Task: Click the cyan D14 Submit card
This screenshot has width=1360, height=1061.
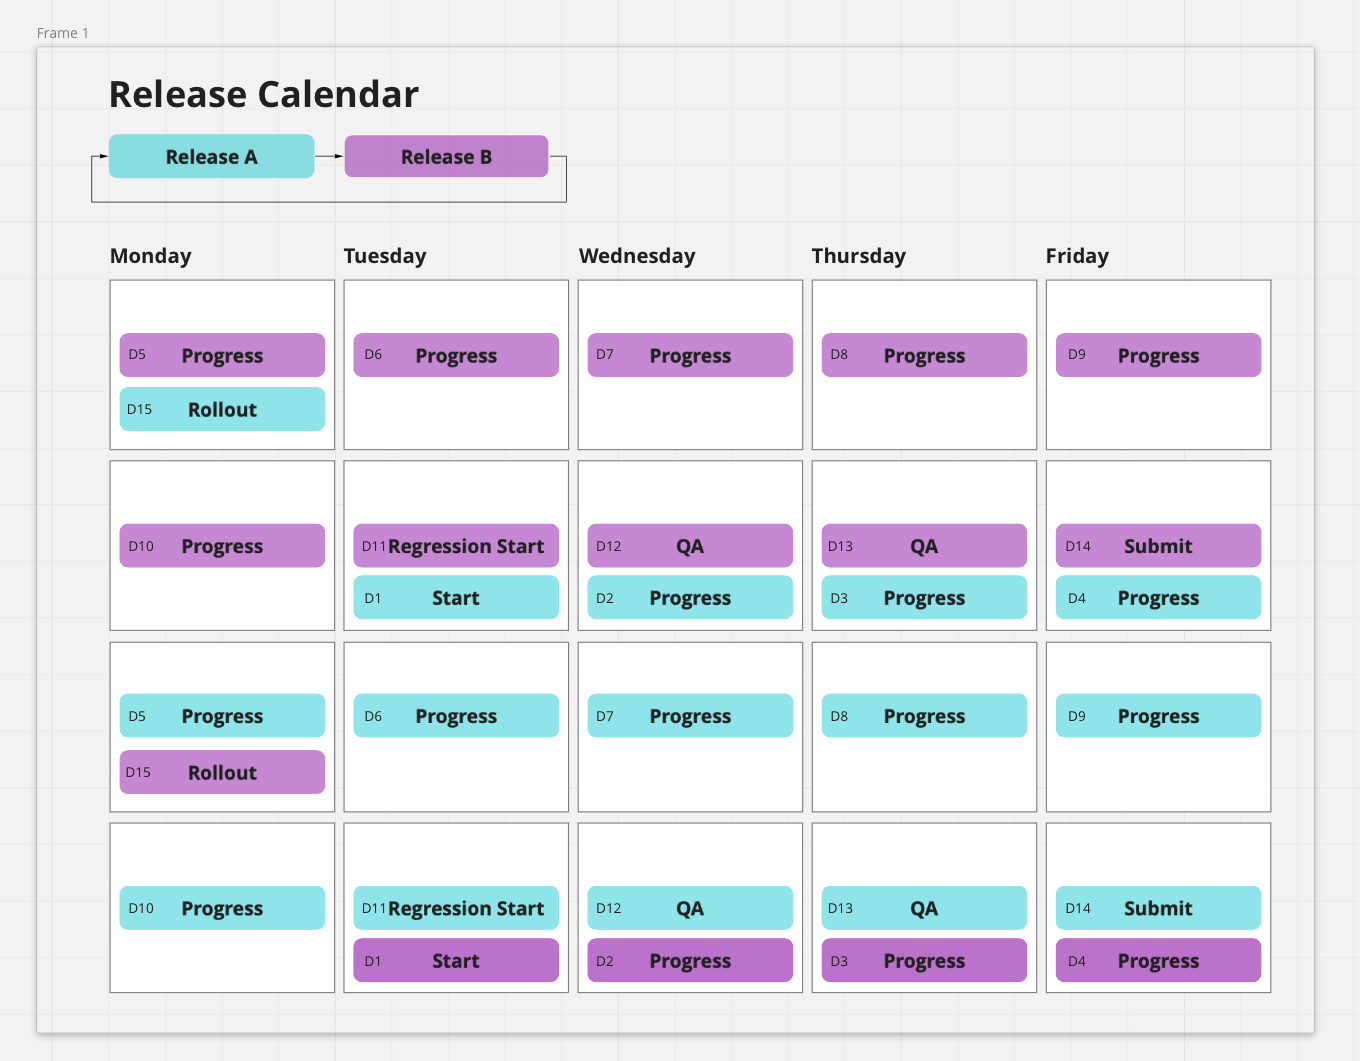Action: click(1158, 908)
